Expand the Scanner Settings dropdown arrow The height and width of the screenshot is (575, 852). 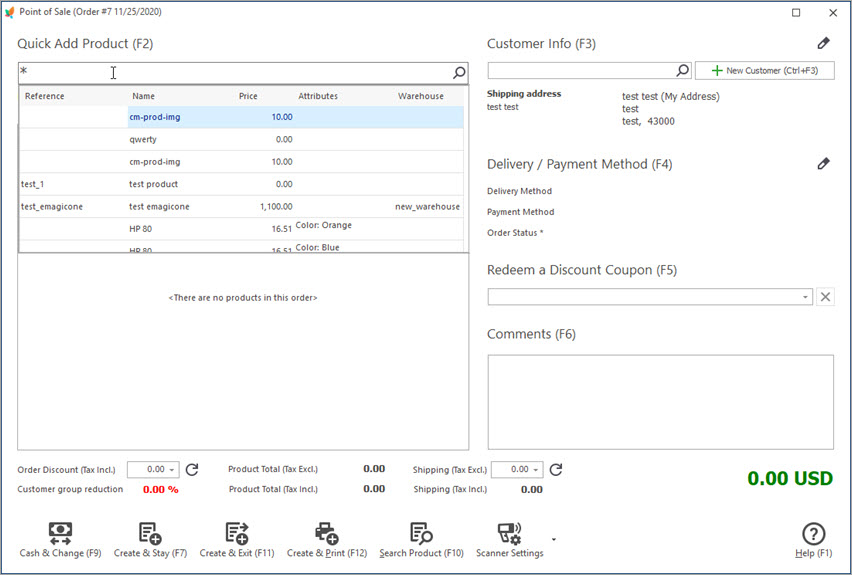coord(554,539)
